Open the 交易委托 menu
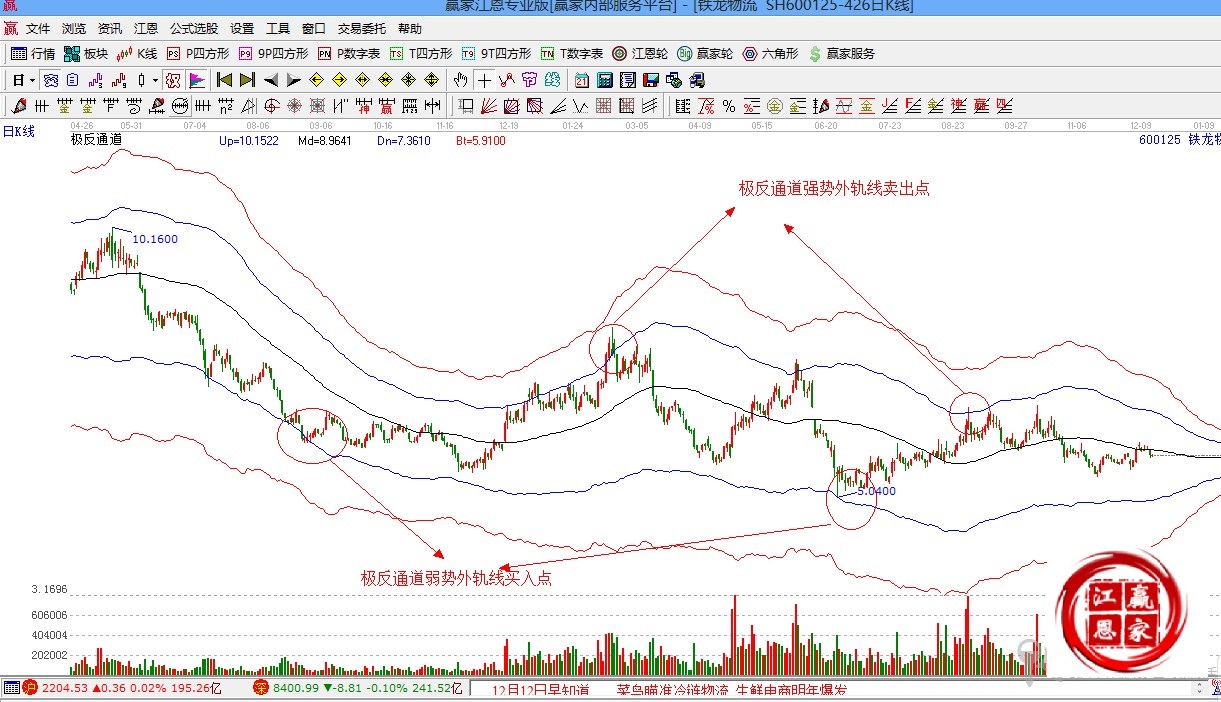The image size is (1221, 702). 363,29
